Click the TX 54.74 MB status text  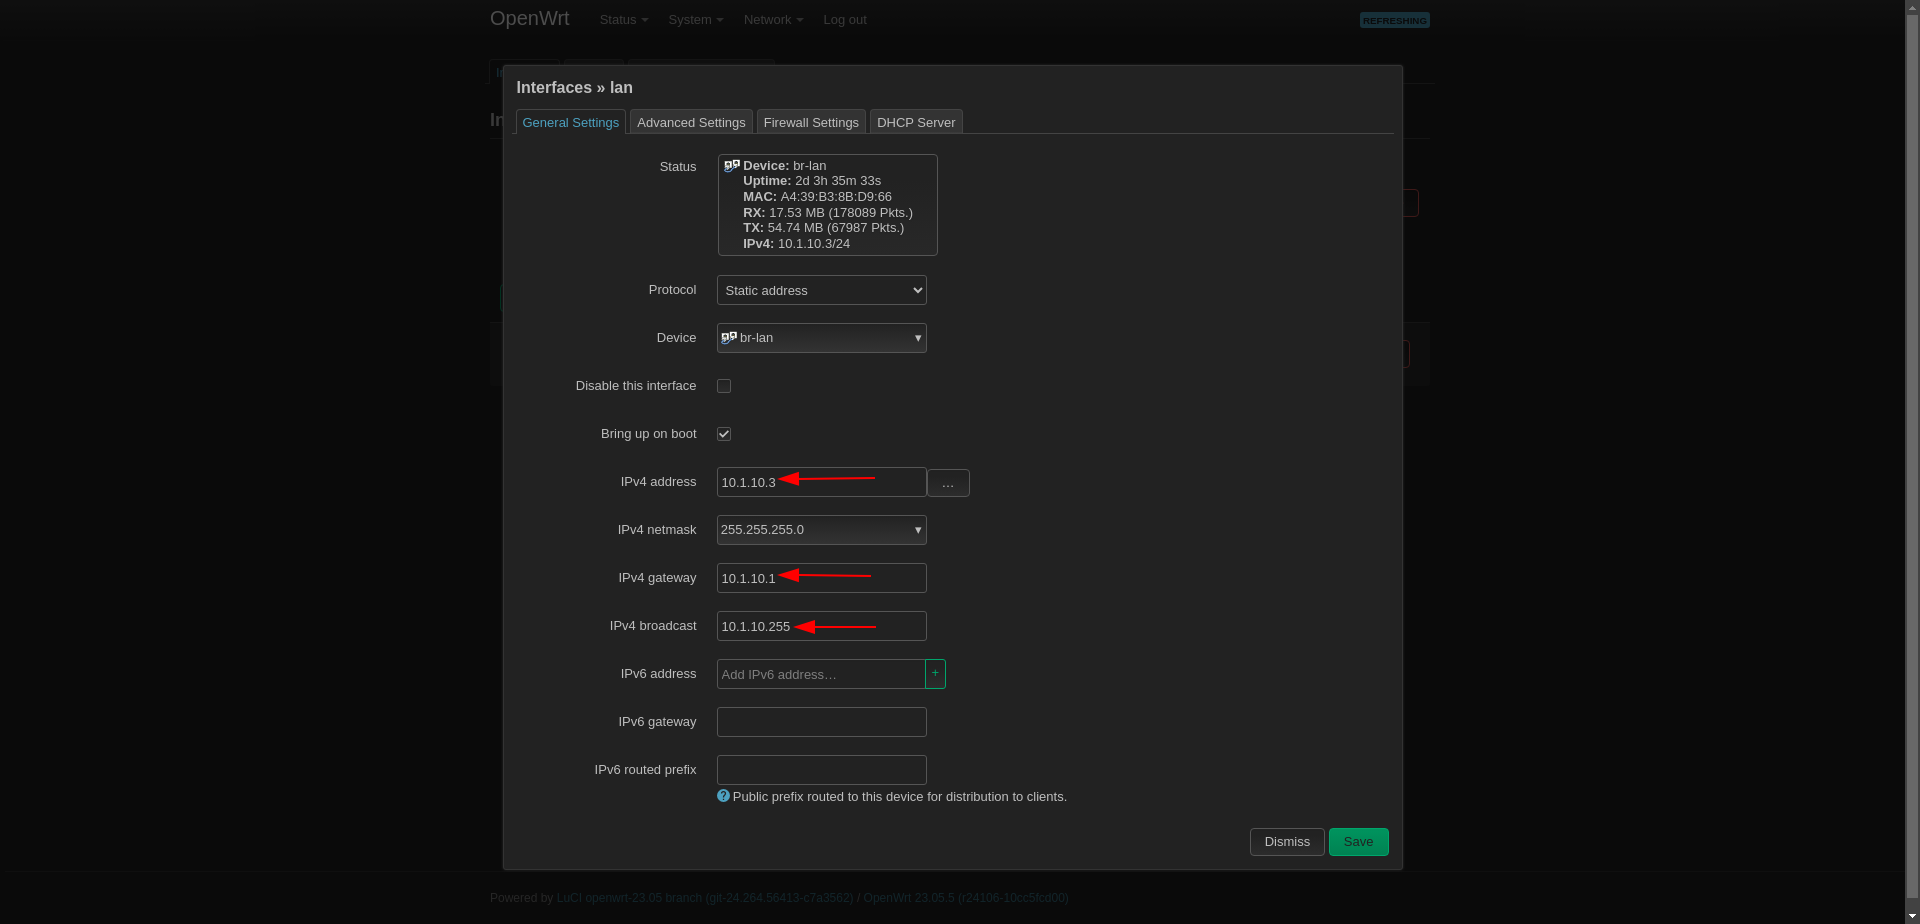pyautogui.click(x=823, y=228)
